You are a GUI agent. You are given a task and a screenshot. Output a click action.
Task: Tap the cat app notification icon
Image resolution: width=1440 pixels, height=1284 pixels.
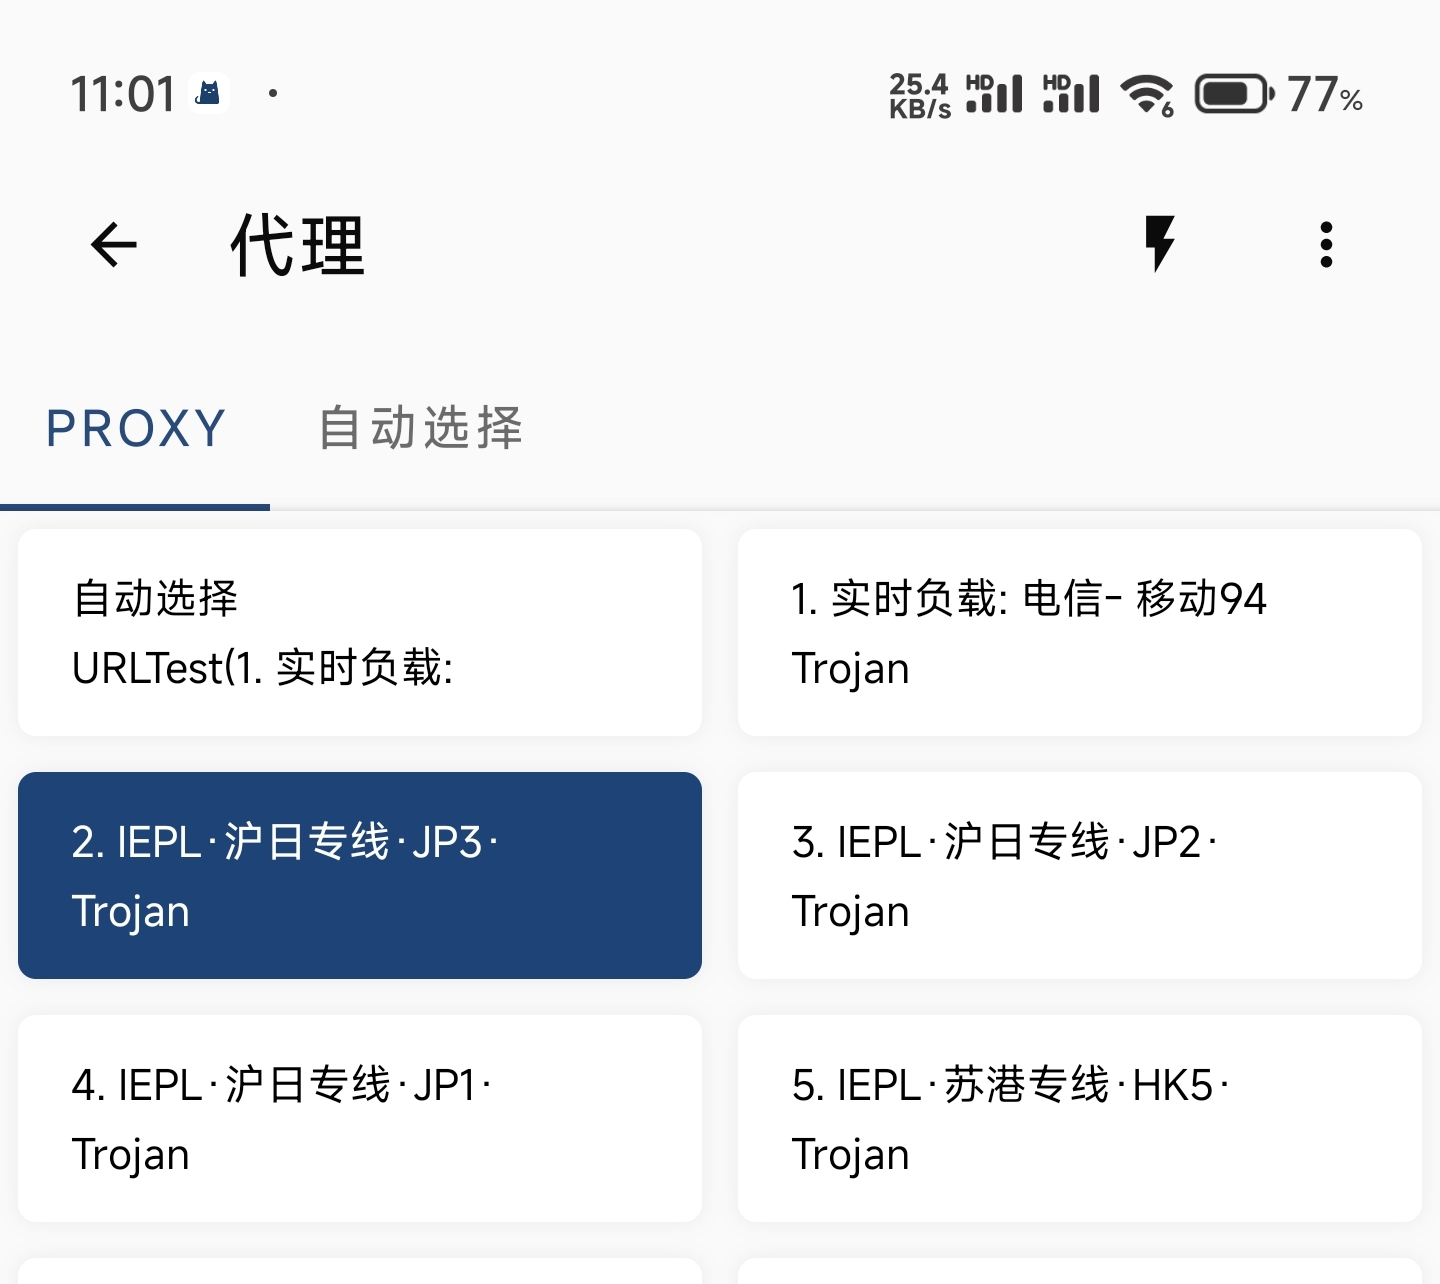209,94
